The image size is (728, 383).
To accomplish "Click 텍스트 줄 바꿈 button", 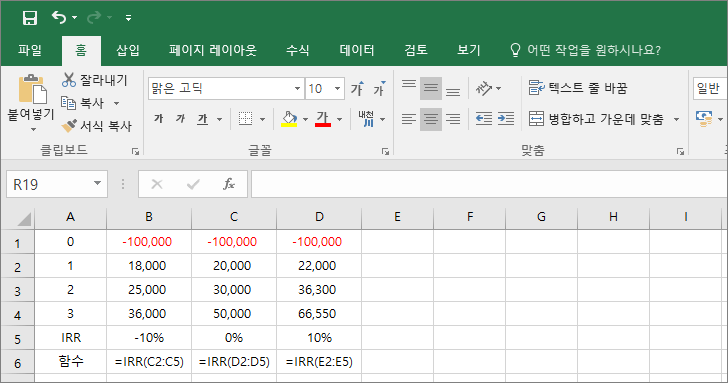I will click(578, 88).
